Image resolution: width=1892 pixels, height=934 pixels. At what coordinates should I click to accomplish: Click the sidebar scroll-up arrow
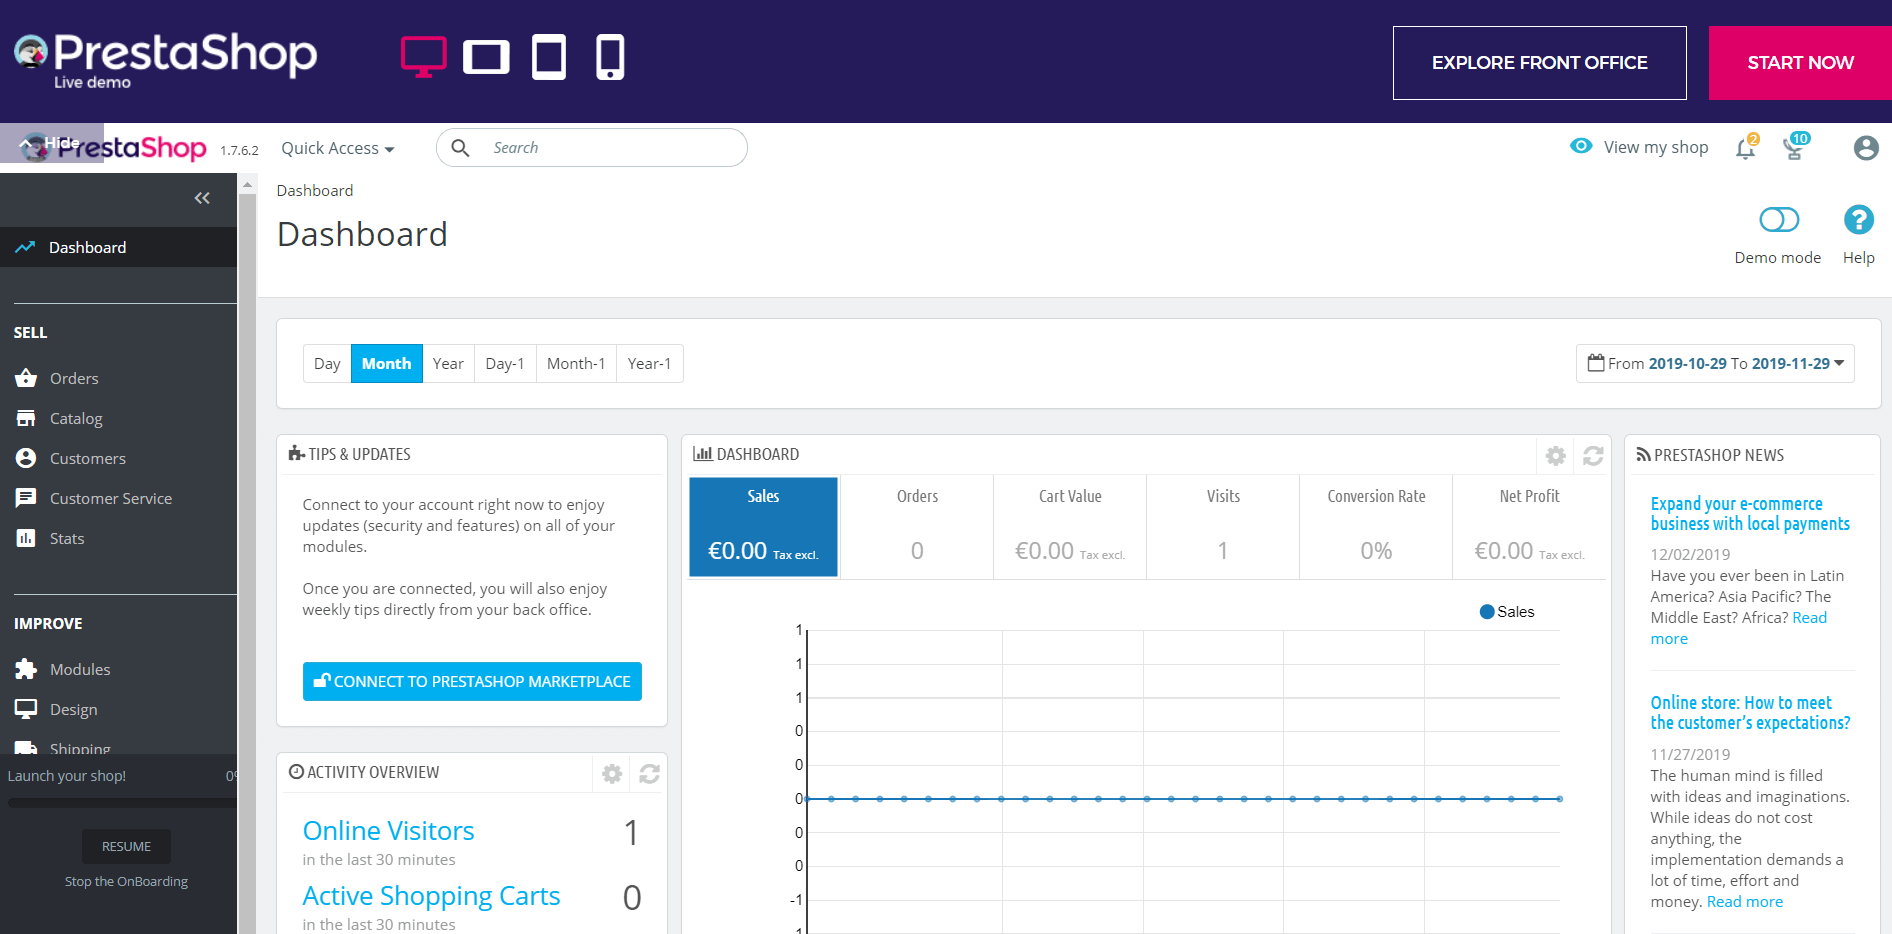tap(247, 185)
